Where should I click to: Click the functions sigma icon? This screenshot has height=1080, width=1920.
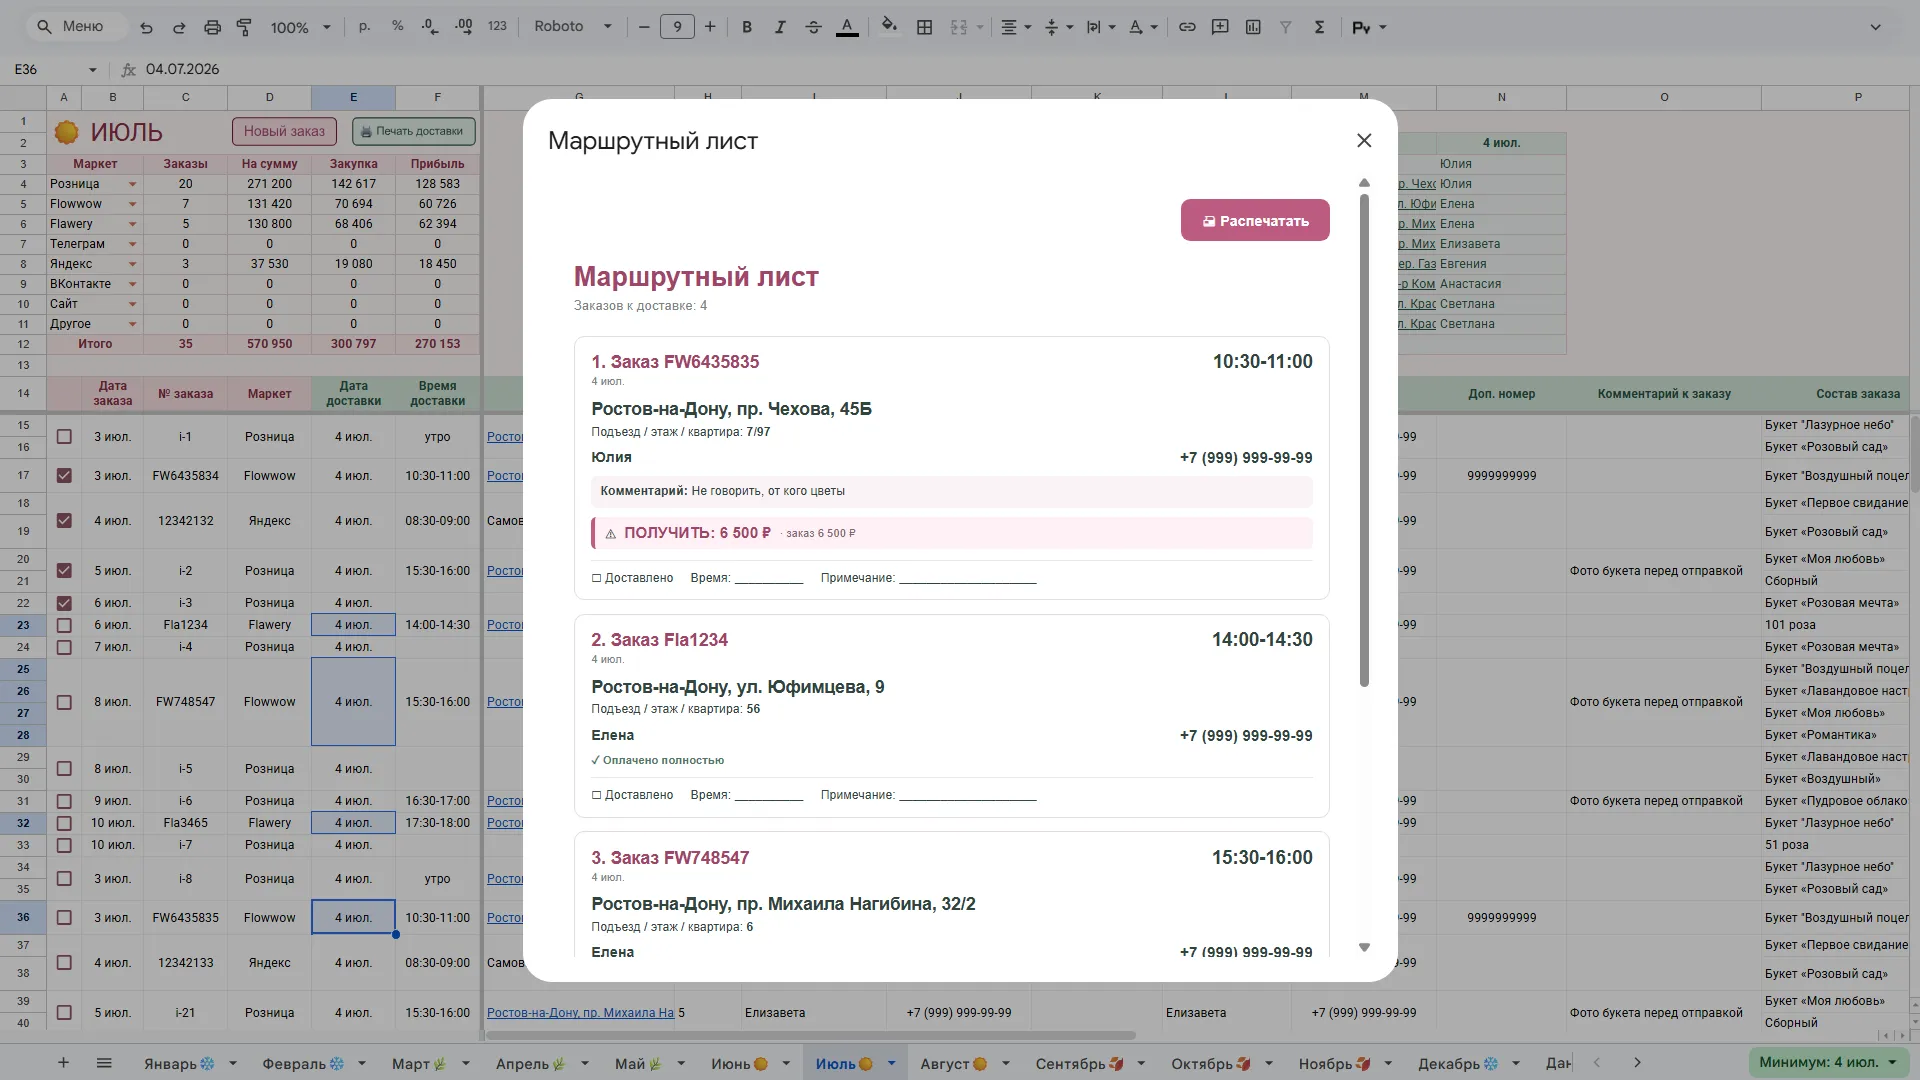[1319, 27]
